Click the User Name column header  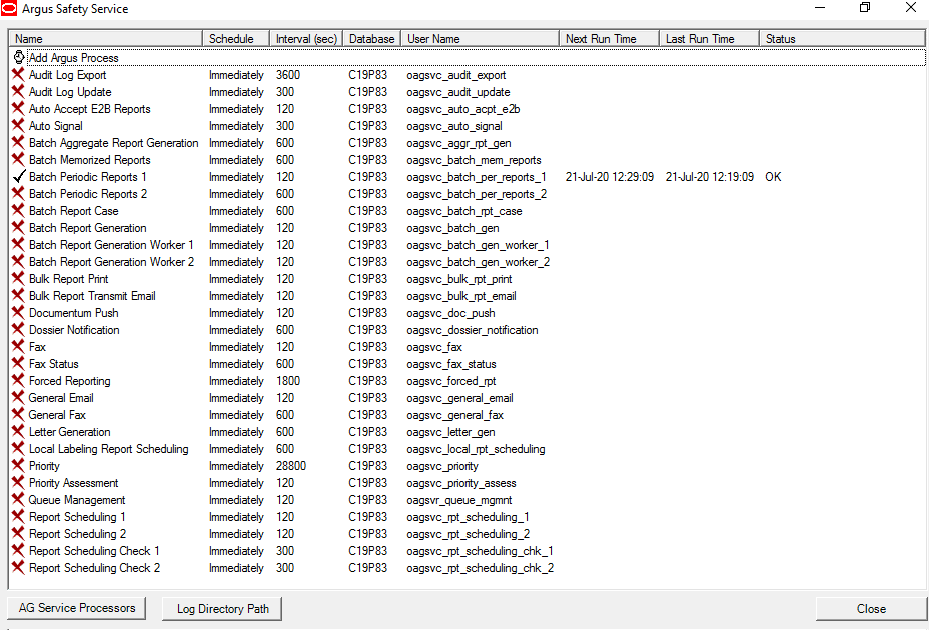[480, 39]
